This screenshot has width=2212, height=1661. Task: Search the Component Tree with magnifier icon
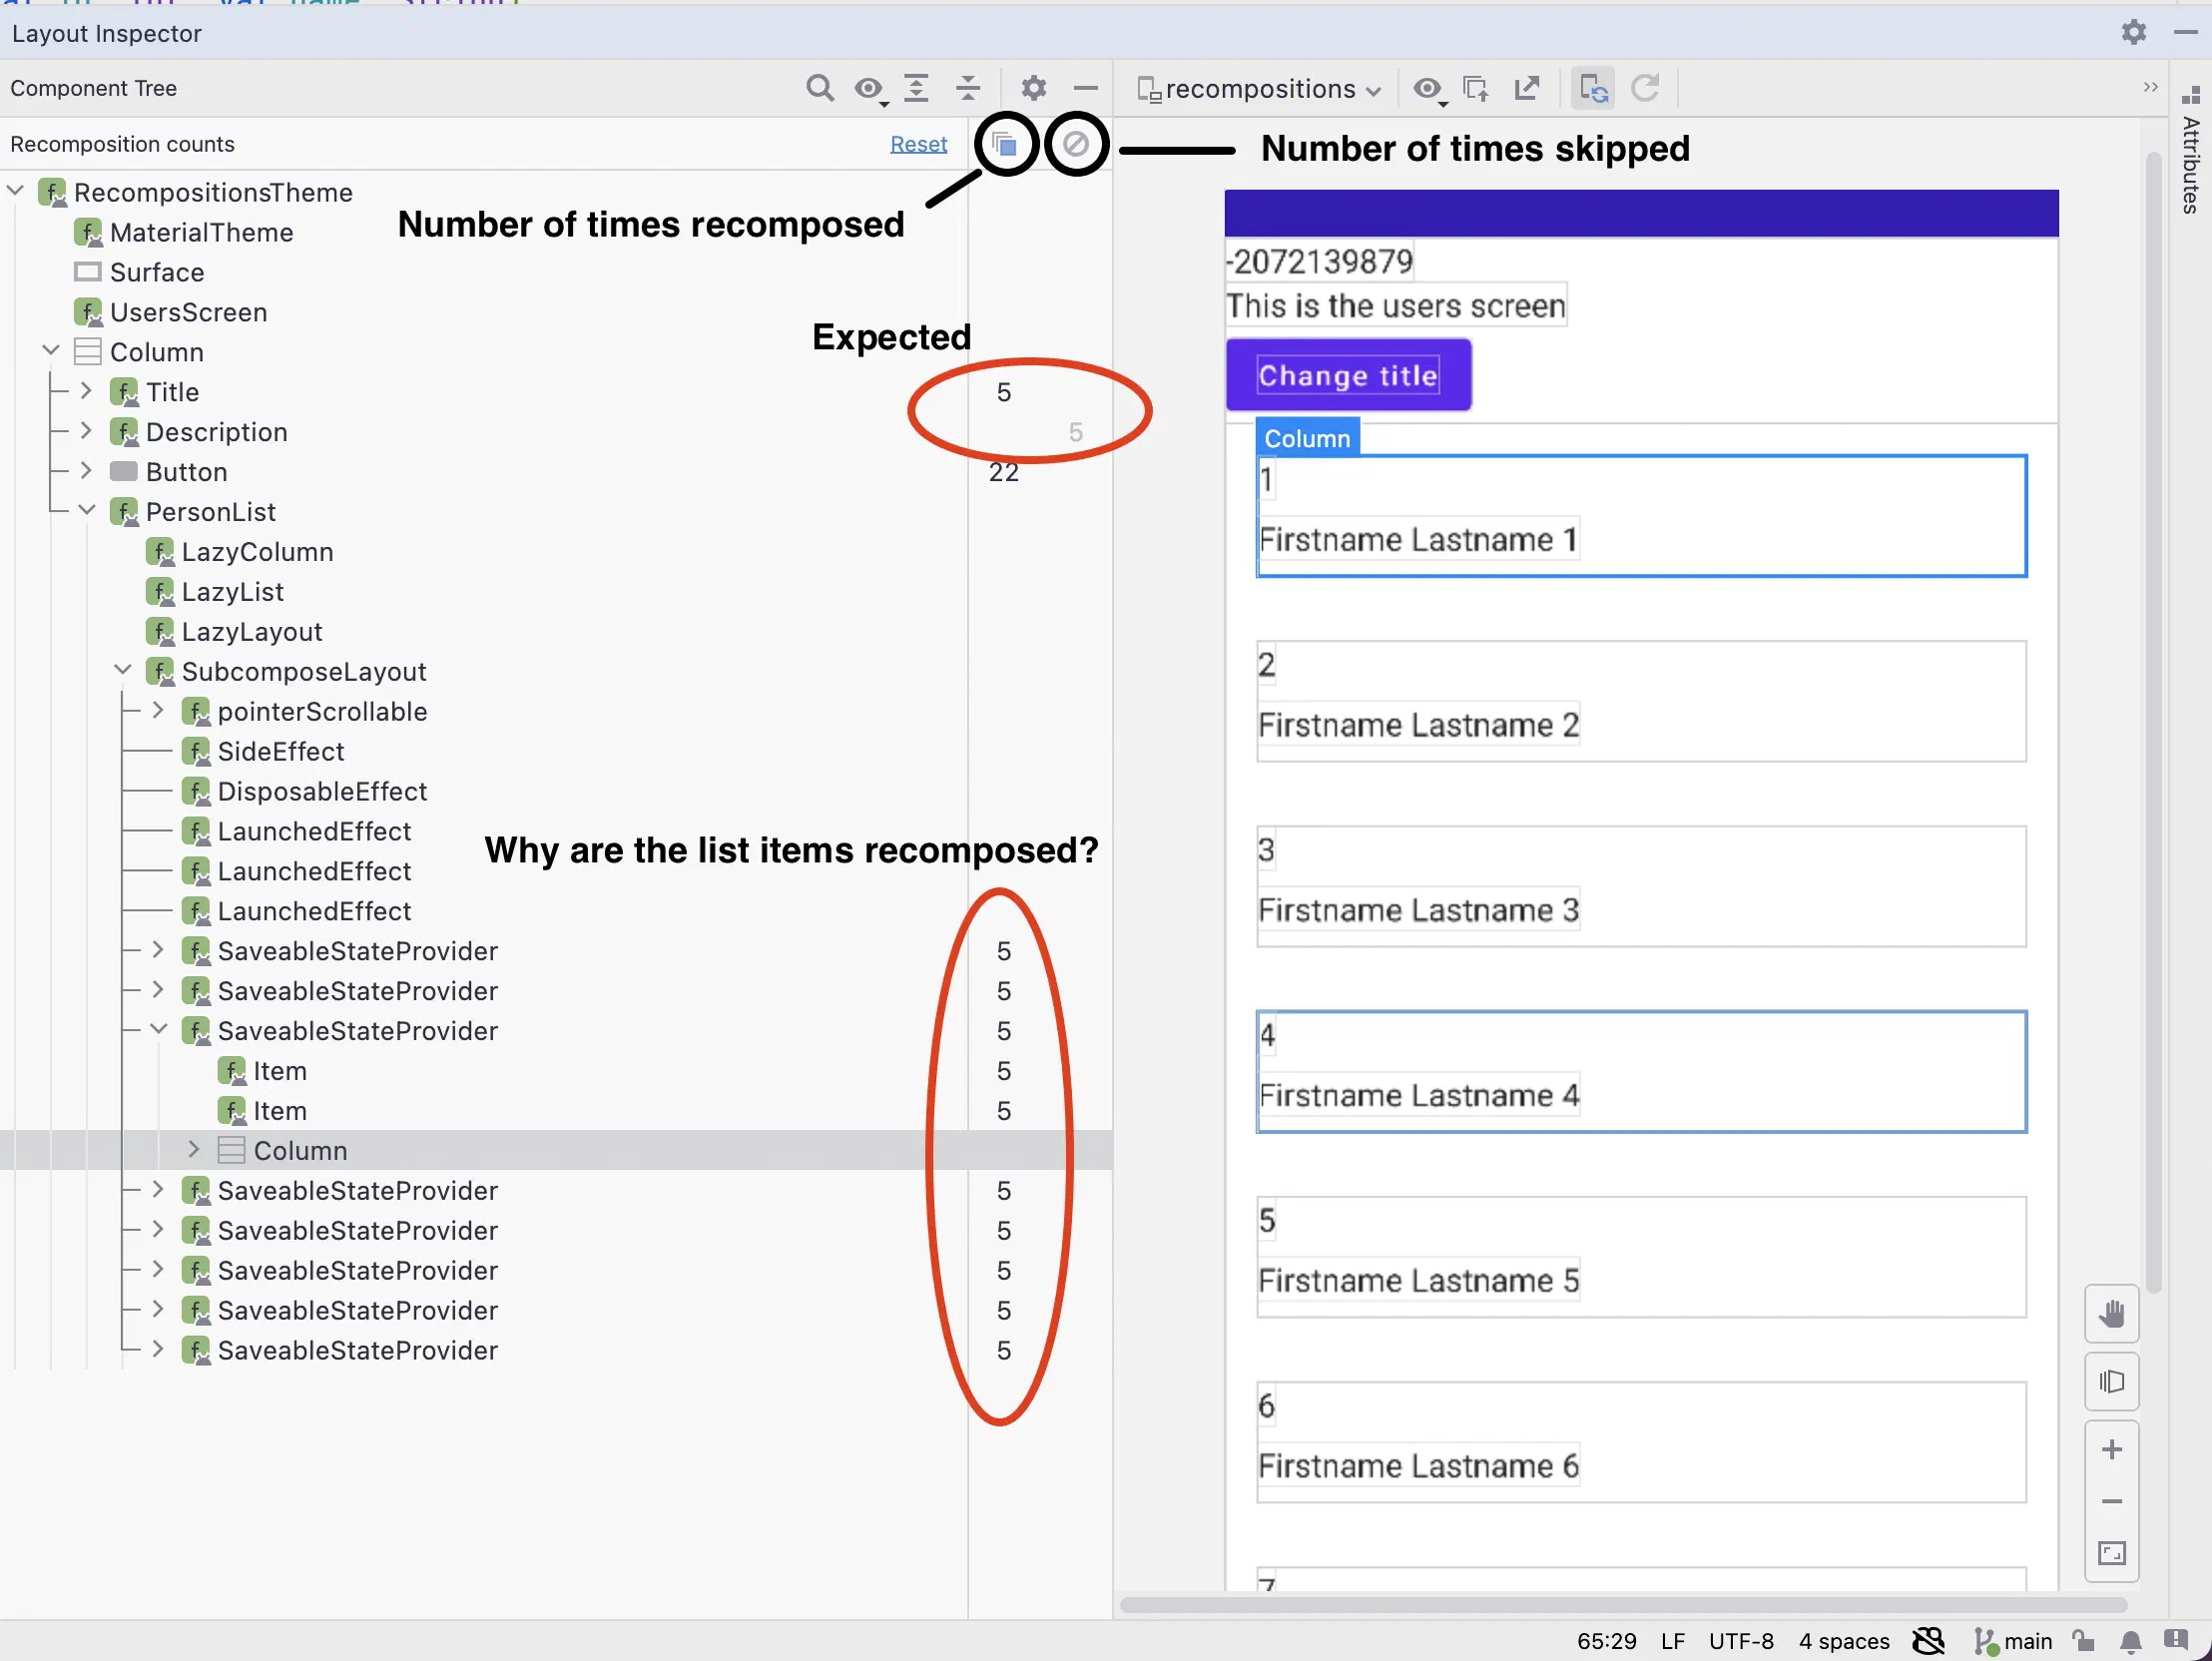820,88
